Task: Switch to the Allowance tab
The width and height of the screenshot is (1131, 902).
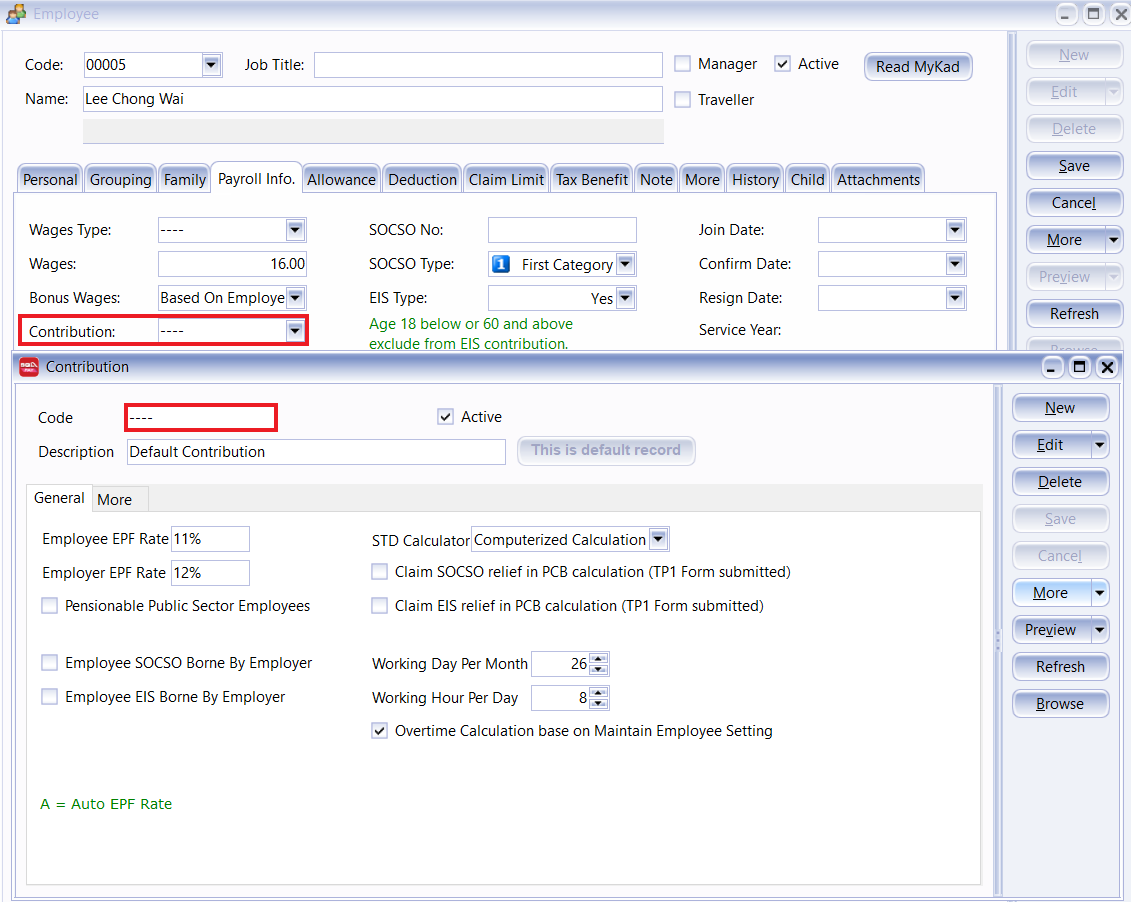Action: tap(341, 180)
